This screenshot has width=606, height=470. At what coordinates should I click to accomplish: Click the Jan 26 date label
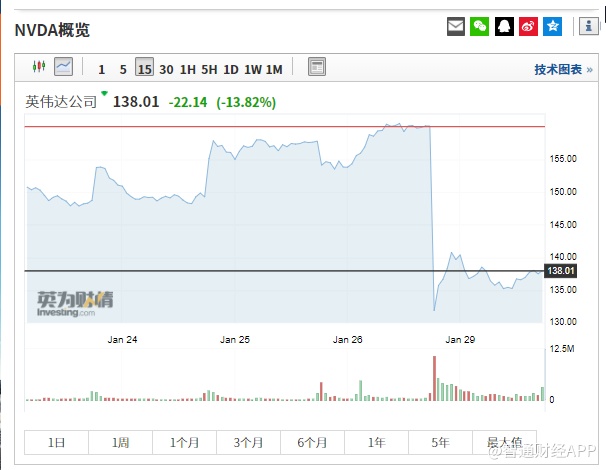click(347, 340)
